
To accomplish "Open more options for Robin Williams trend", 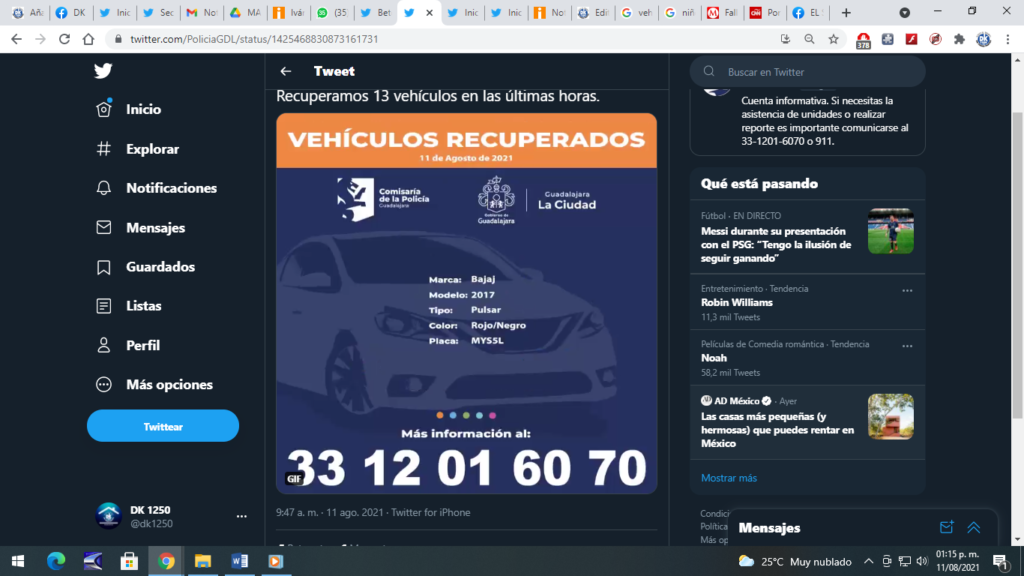I will pos(907,290).
